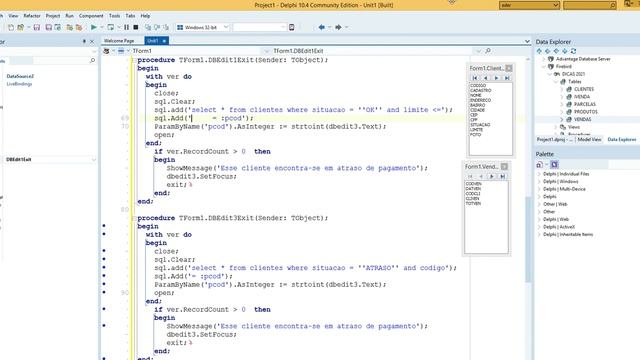Go to prior record in Form1.Client navigator
Viewport: 640px width, 360px height.
point(485,78)
